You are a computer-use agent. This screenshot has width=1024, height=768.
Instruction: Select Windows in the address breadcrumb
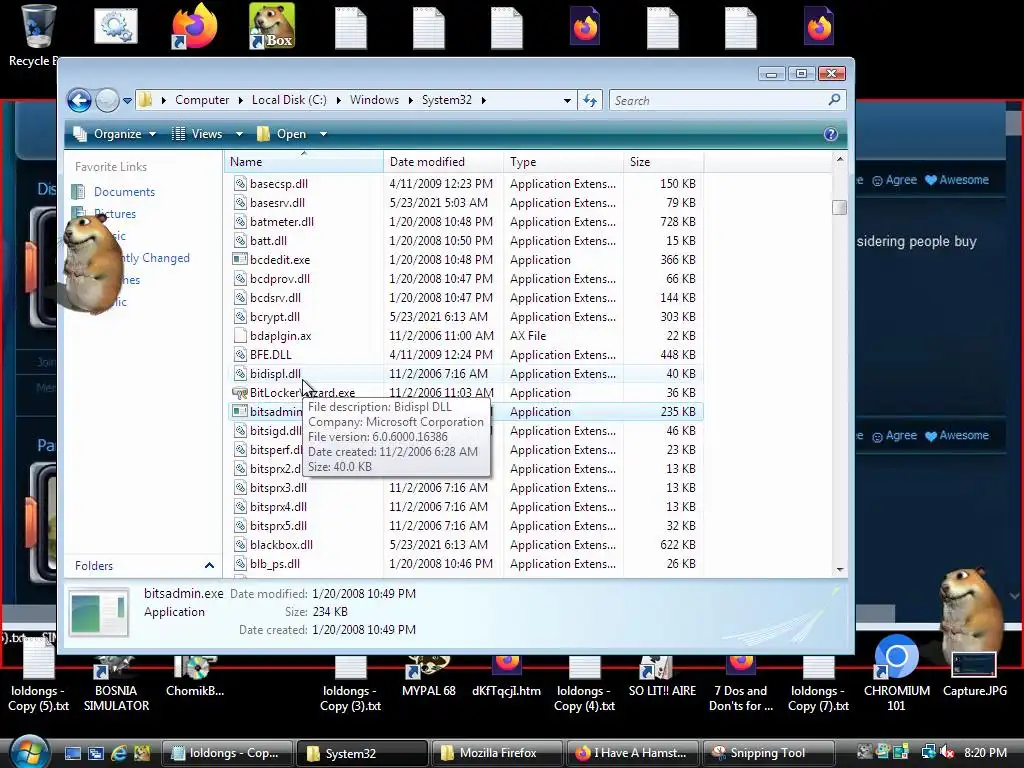[x=374, y=100]
